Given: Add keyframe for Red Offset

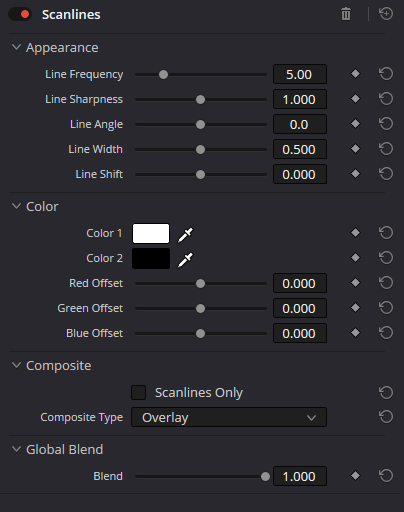Looking at the screenshot, I should pos(355,283).
